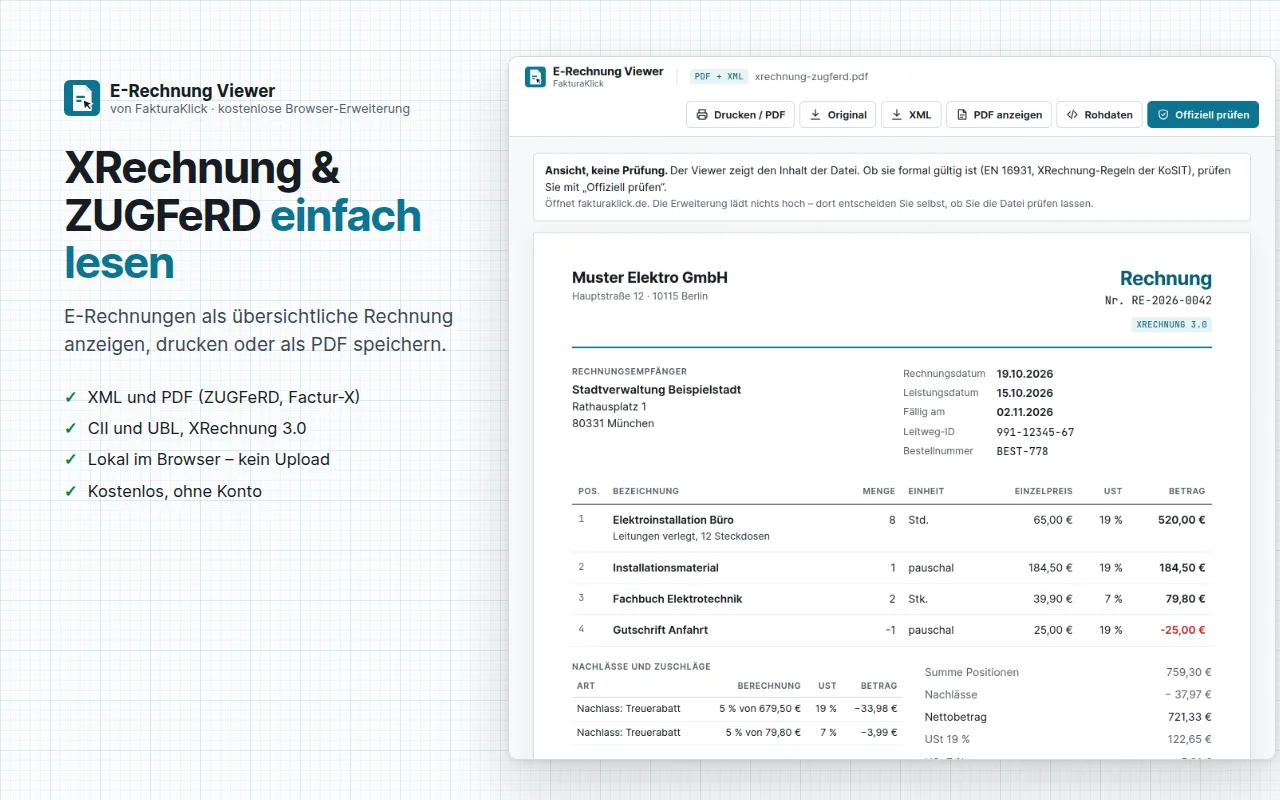Screen dimensions: 1280x800
Task: Click the printer icon on Drucken / PDF
Action: pyautogui.click(x=702, y=115)
